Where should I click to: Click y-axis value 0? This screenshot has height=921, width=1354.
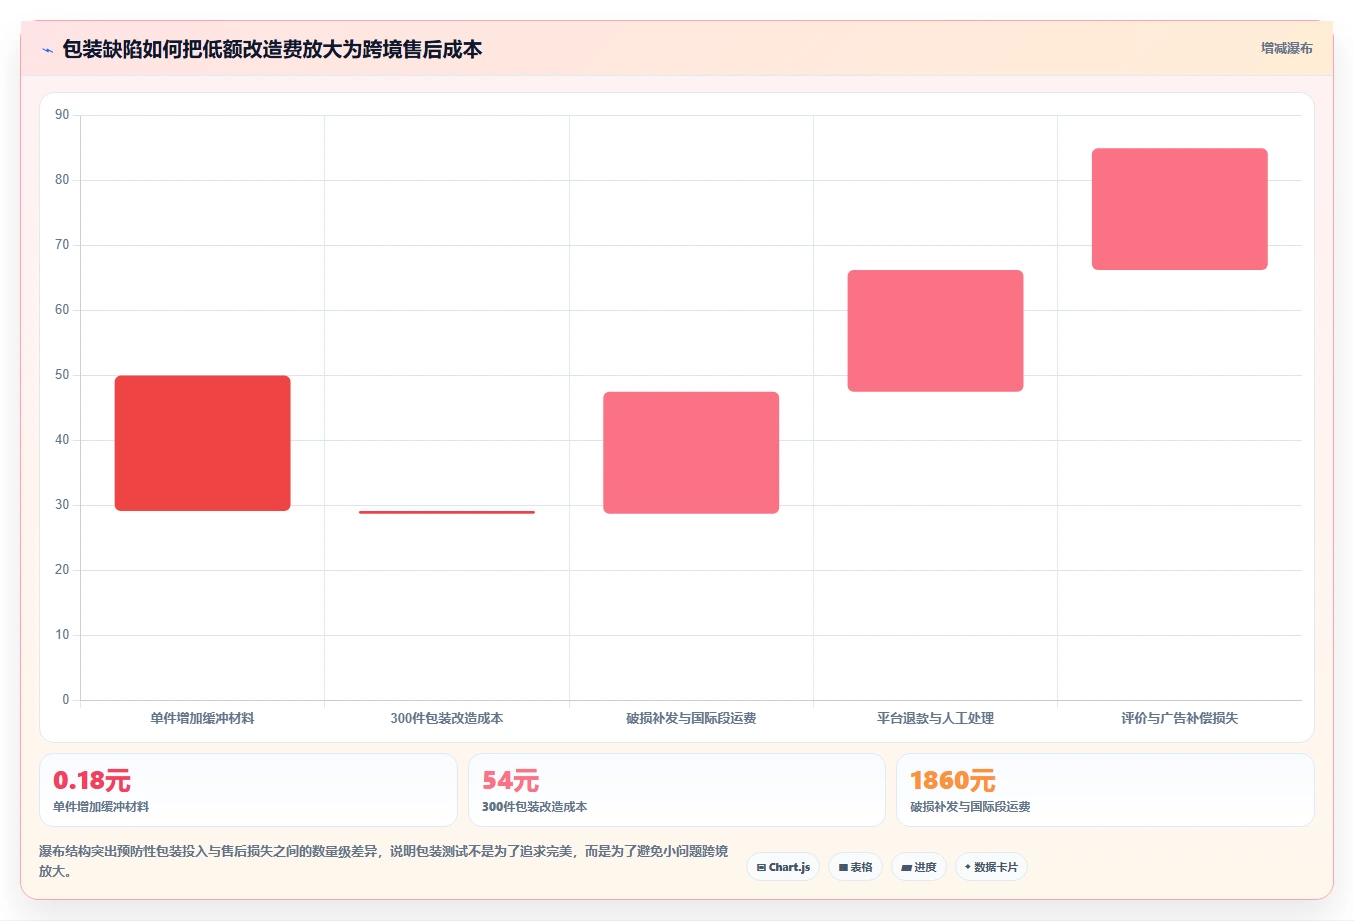click(x=66, y=700)
